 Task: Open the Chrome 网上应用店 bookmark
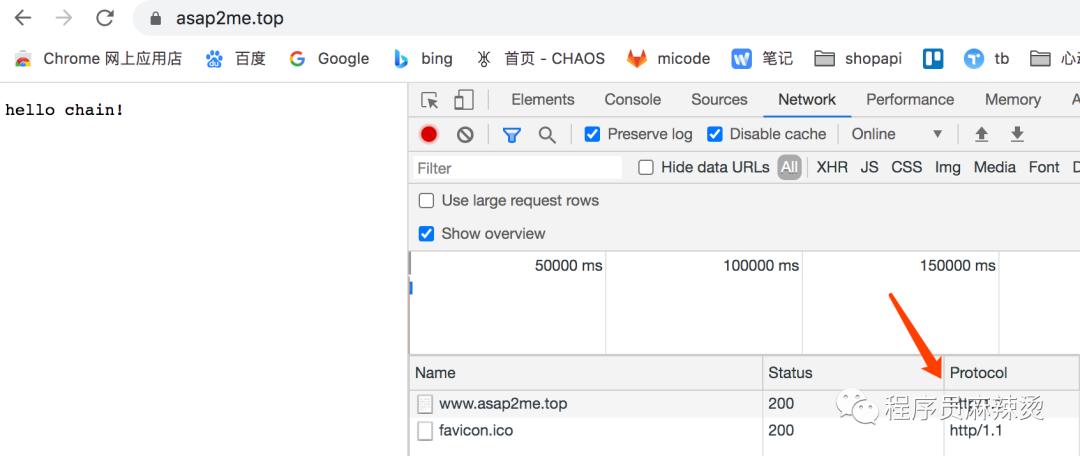click(98, 59)
